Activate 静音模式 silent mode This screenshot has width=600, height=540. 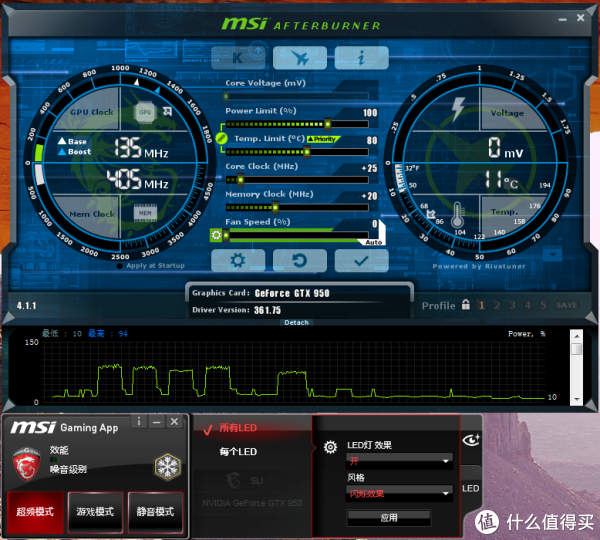tap(155, 512)
